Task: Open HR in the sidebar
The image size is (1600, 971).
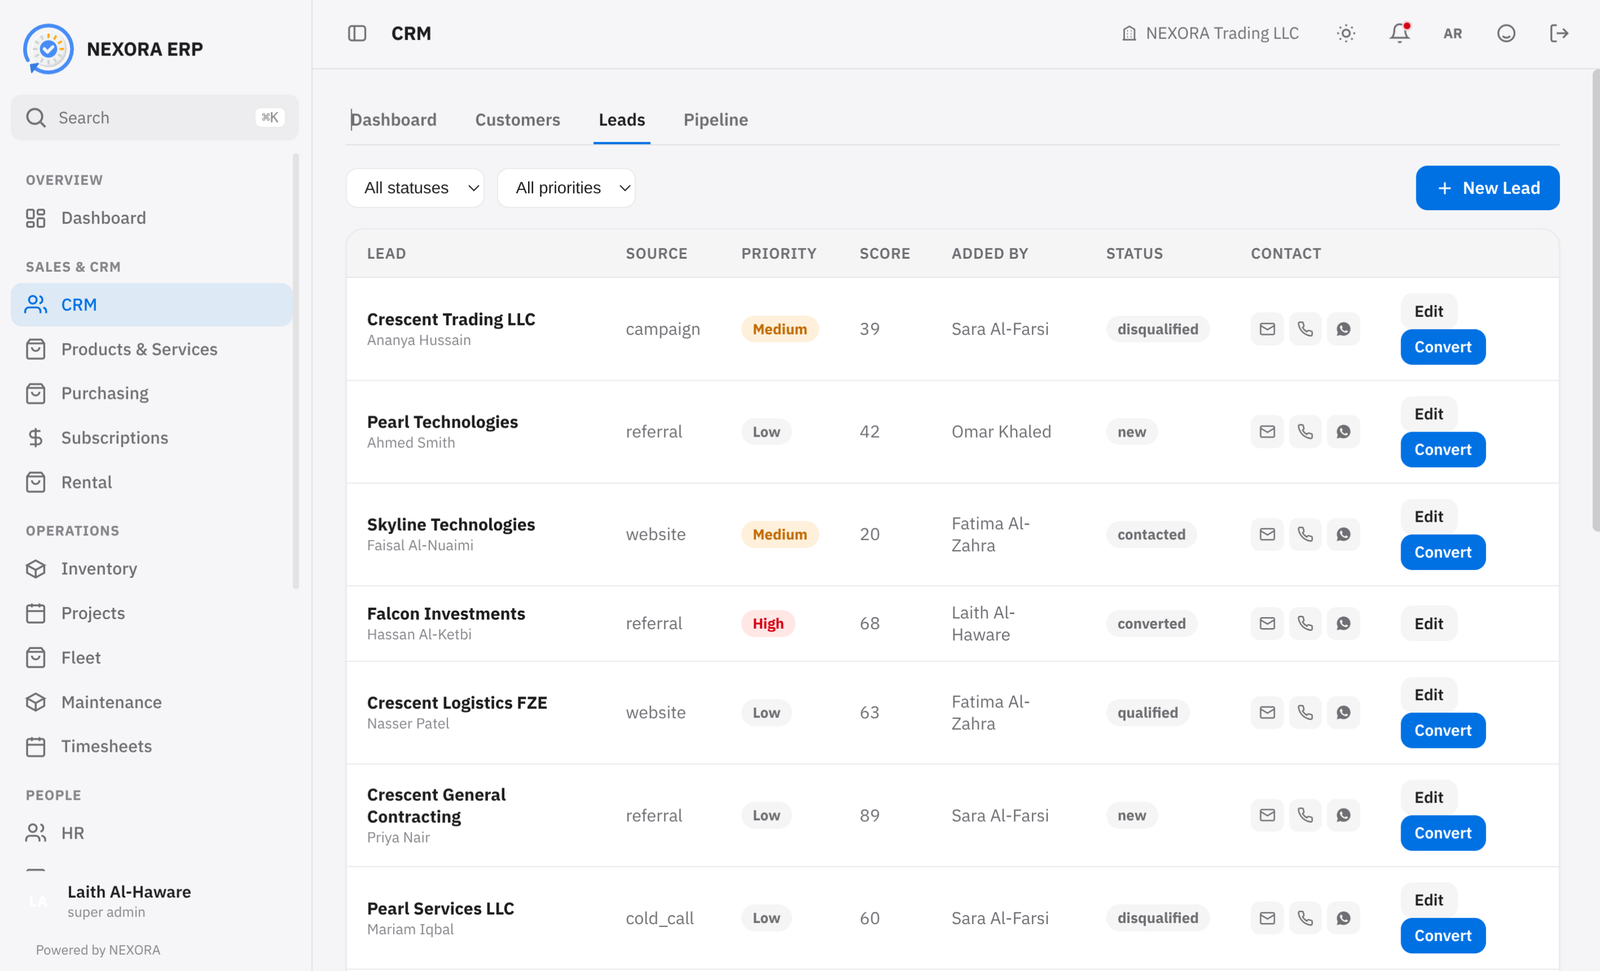Action: [x=152, y=833]
